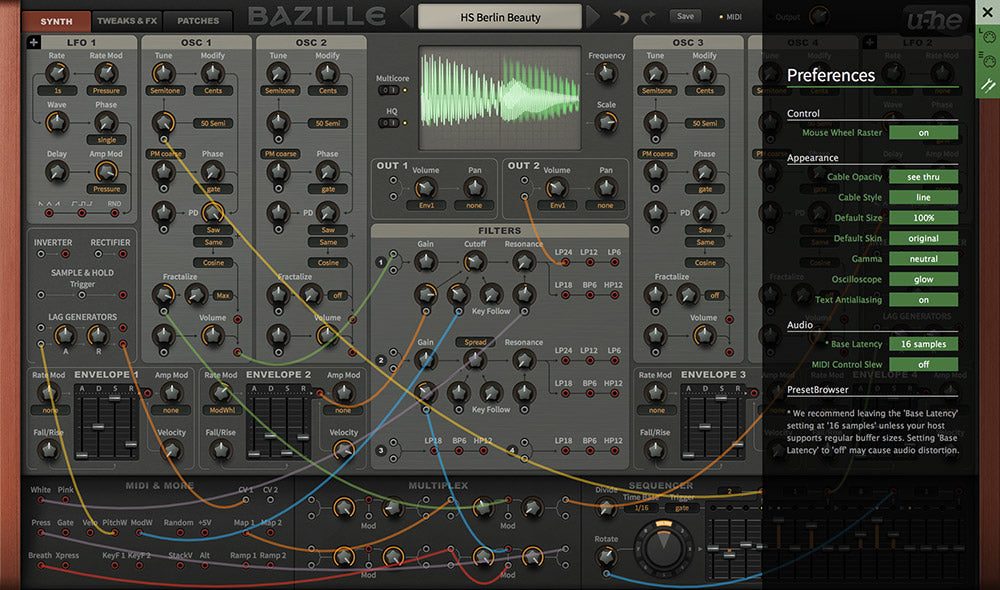Toggle the HQ switch

(x=388, y=122)
